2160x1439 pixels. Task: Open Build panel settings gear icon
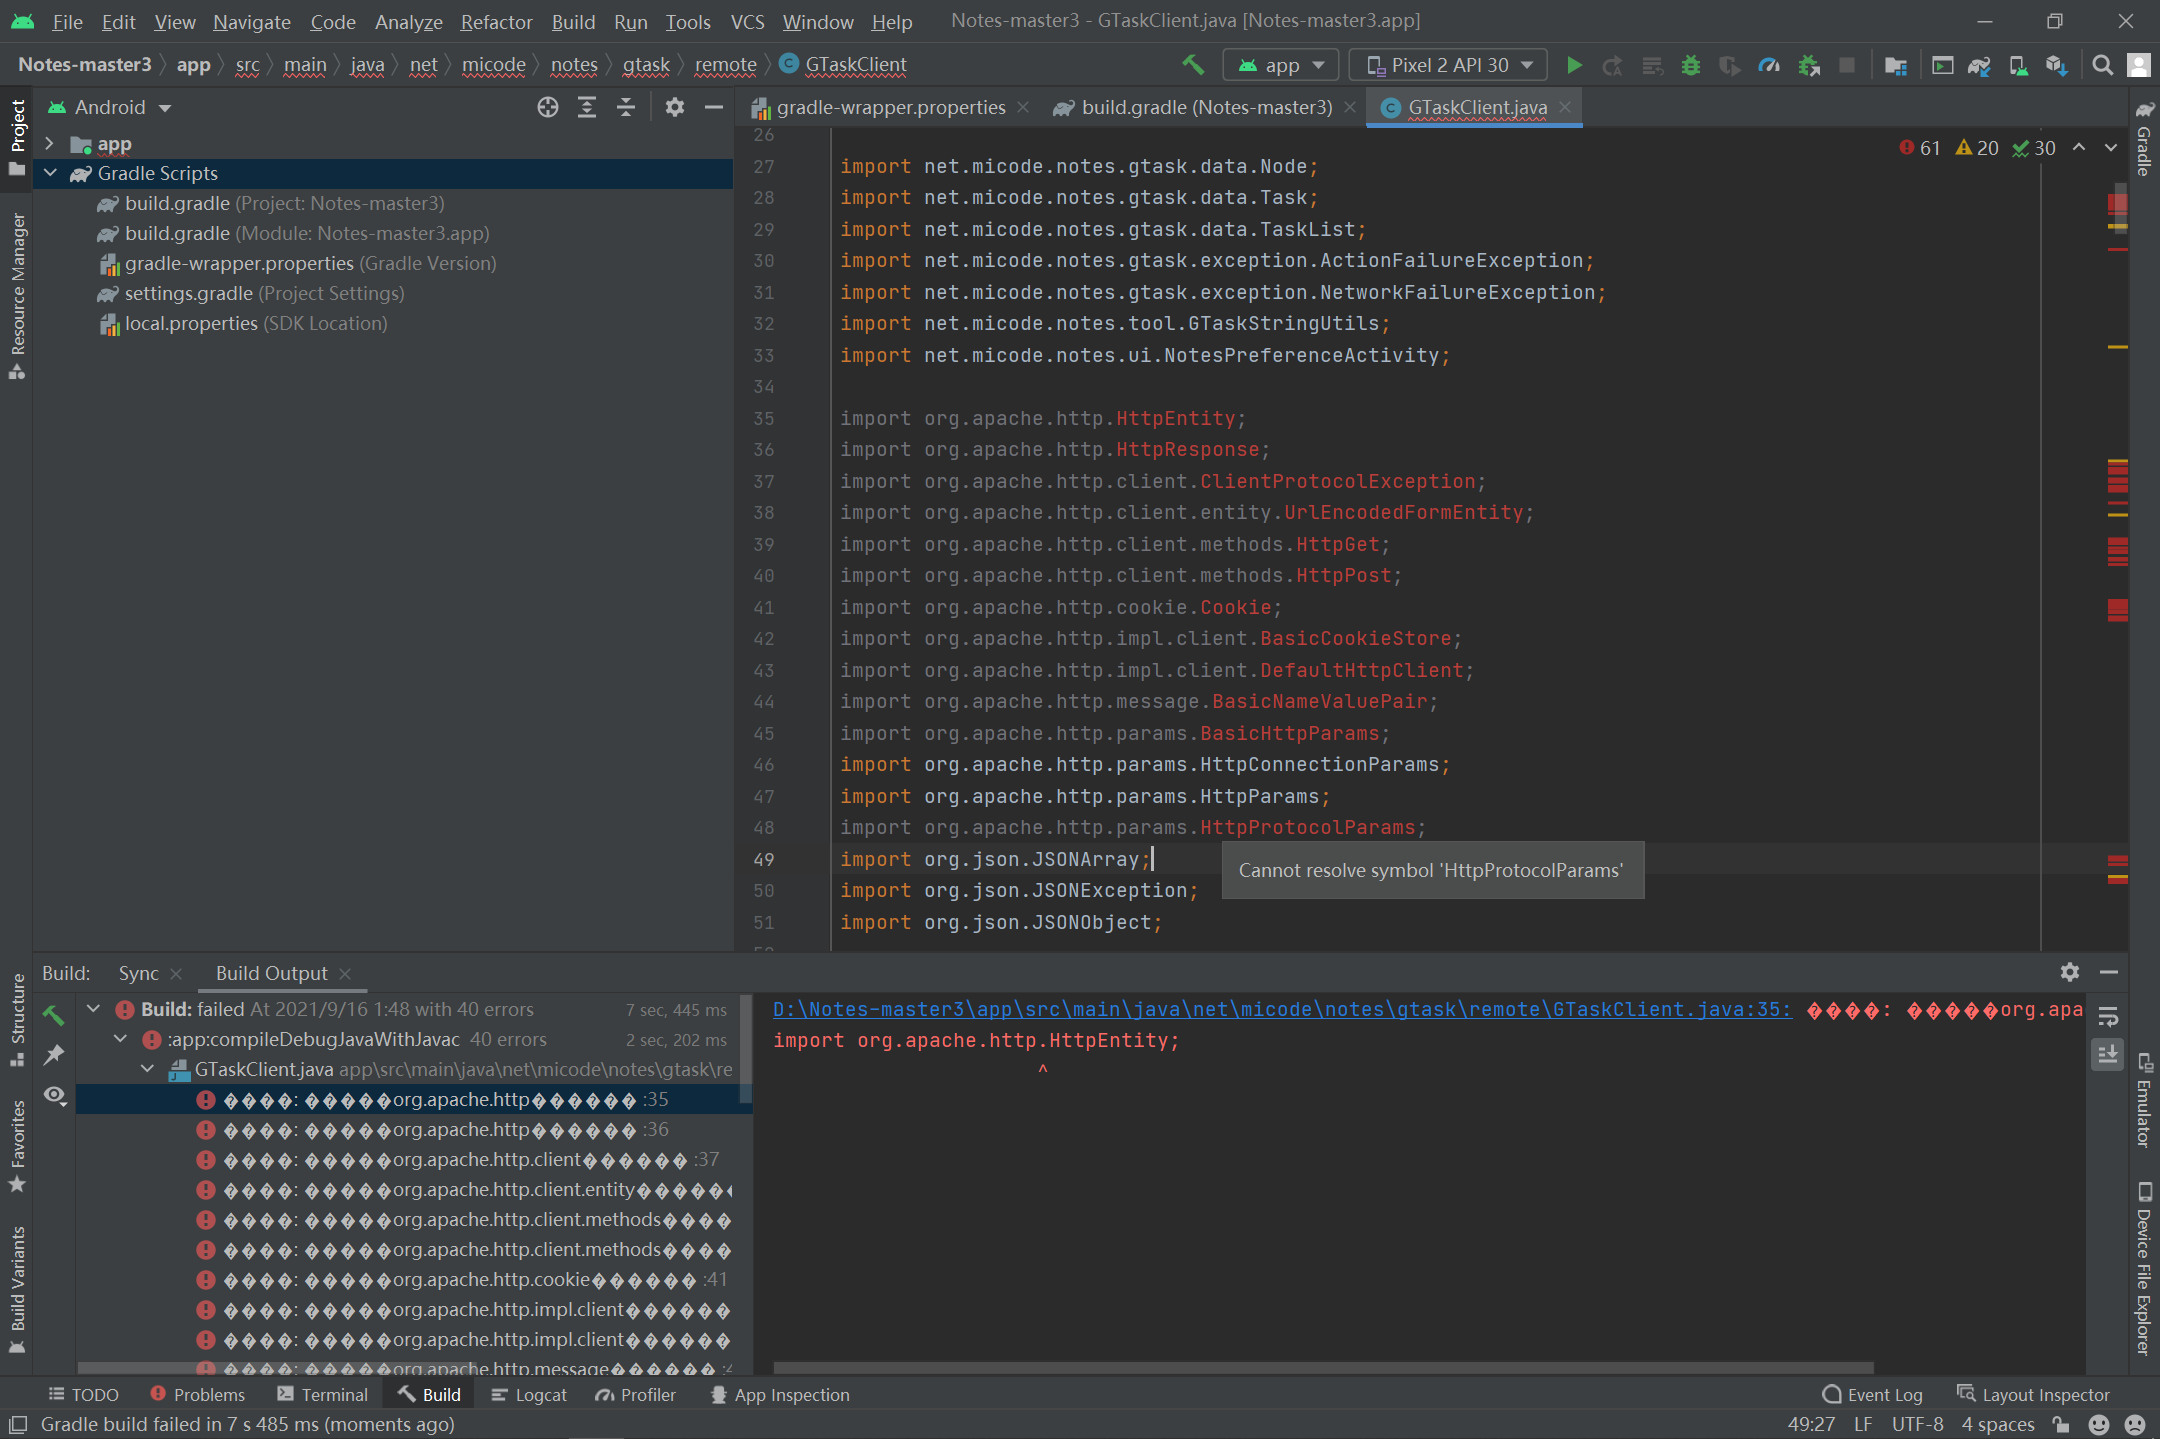point(2069,972)
